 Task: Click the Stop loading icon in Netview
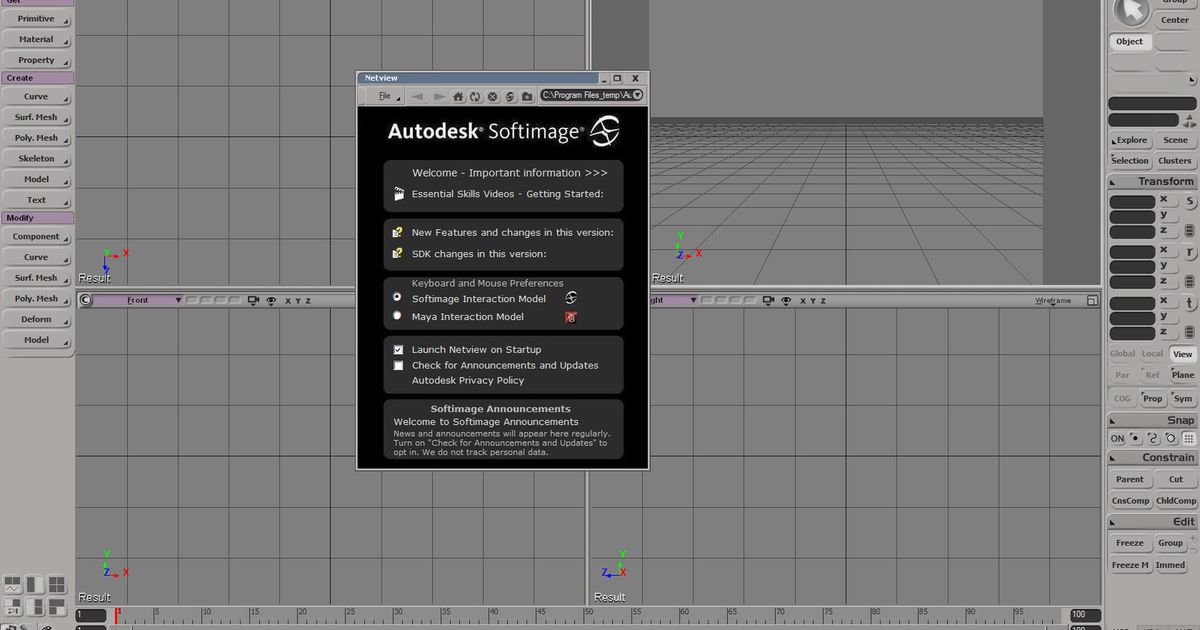click(493, 95)
